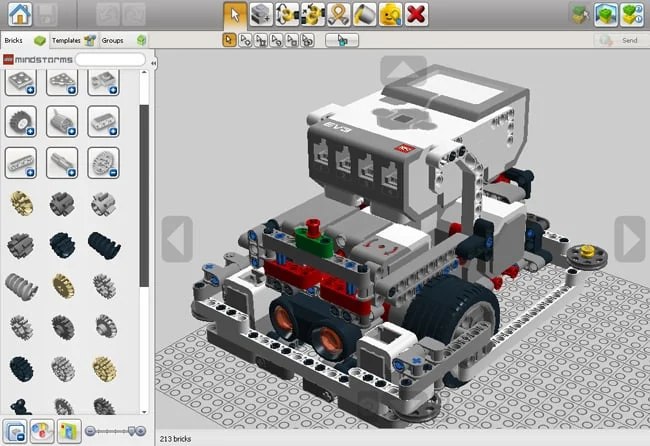Image resolution: width=650 pixels, height=446 pixels.
Task: Activate the Hide bricks tool
Action: point(390,15)
